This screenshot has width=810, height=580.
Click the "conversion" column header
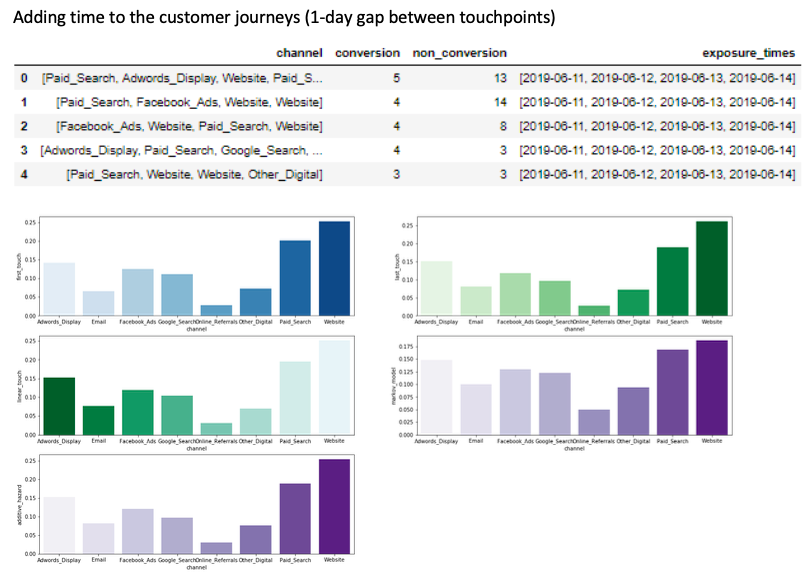pos(367,52)
